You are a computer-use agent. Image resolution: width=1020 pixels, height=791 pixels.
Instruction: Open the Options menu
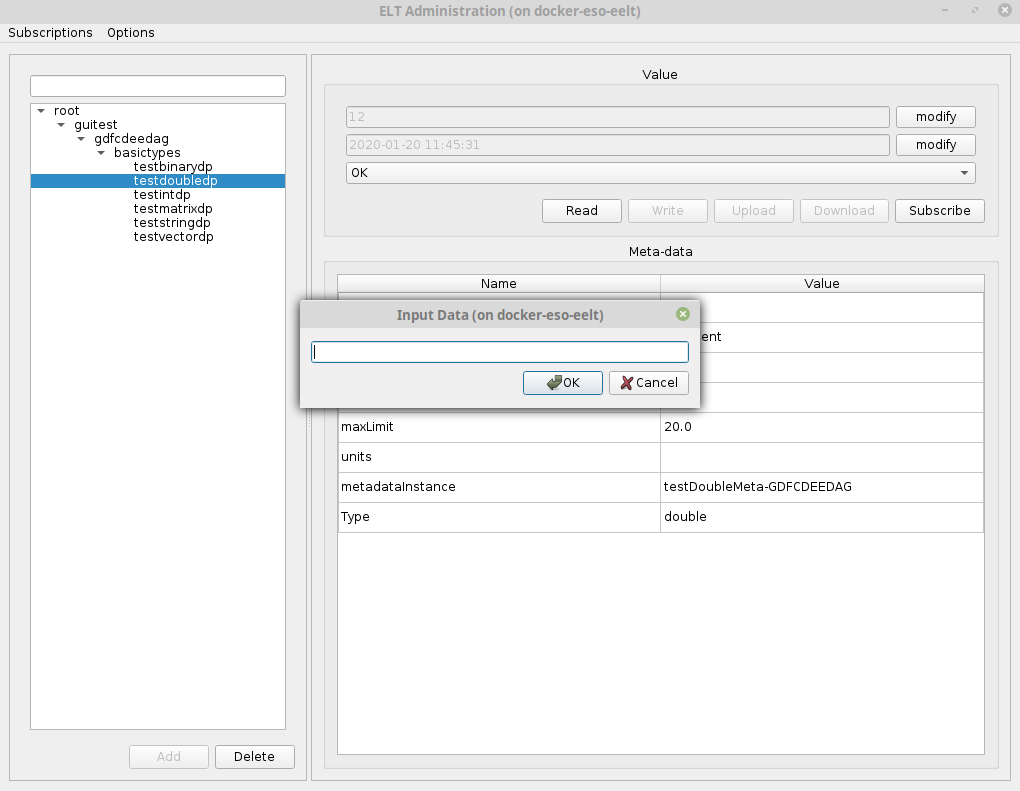point(131,32)
